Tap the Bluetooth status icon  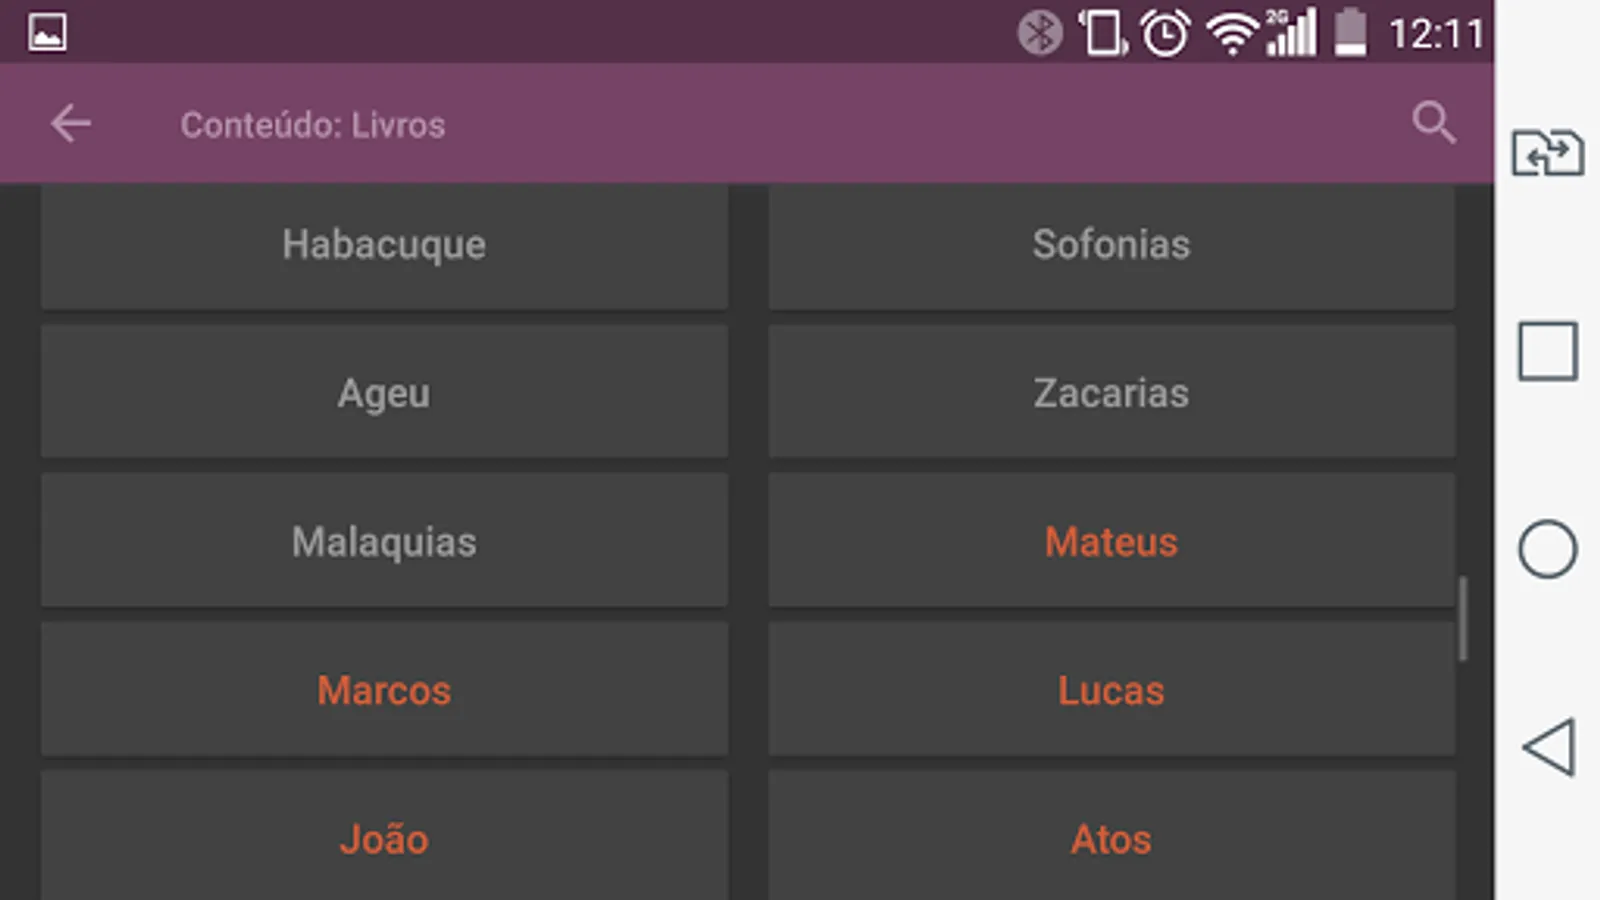click(1040, 33)
